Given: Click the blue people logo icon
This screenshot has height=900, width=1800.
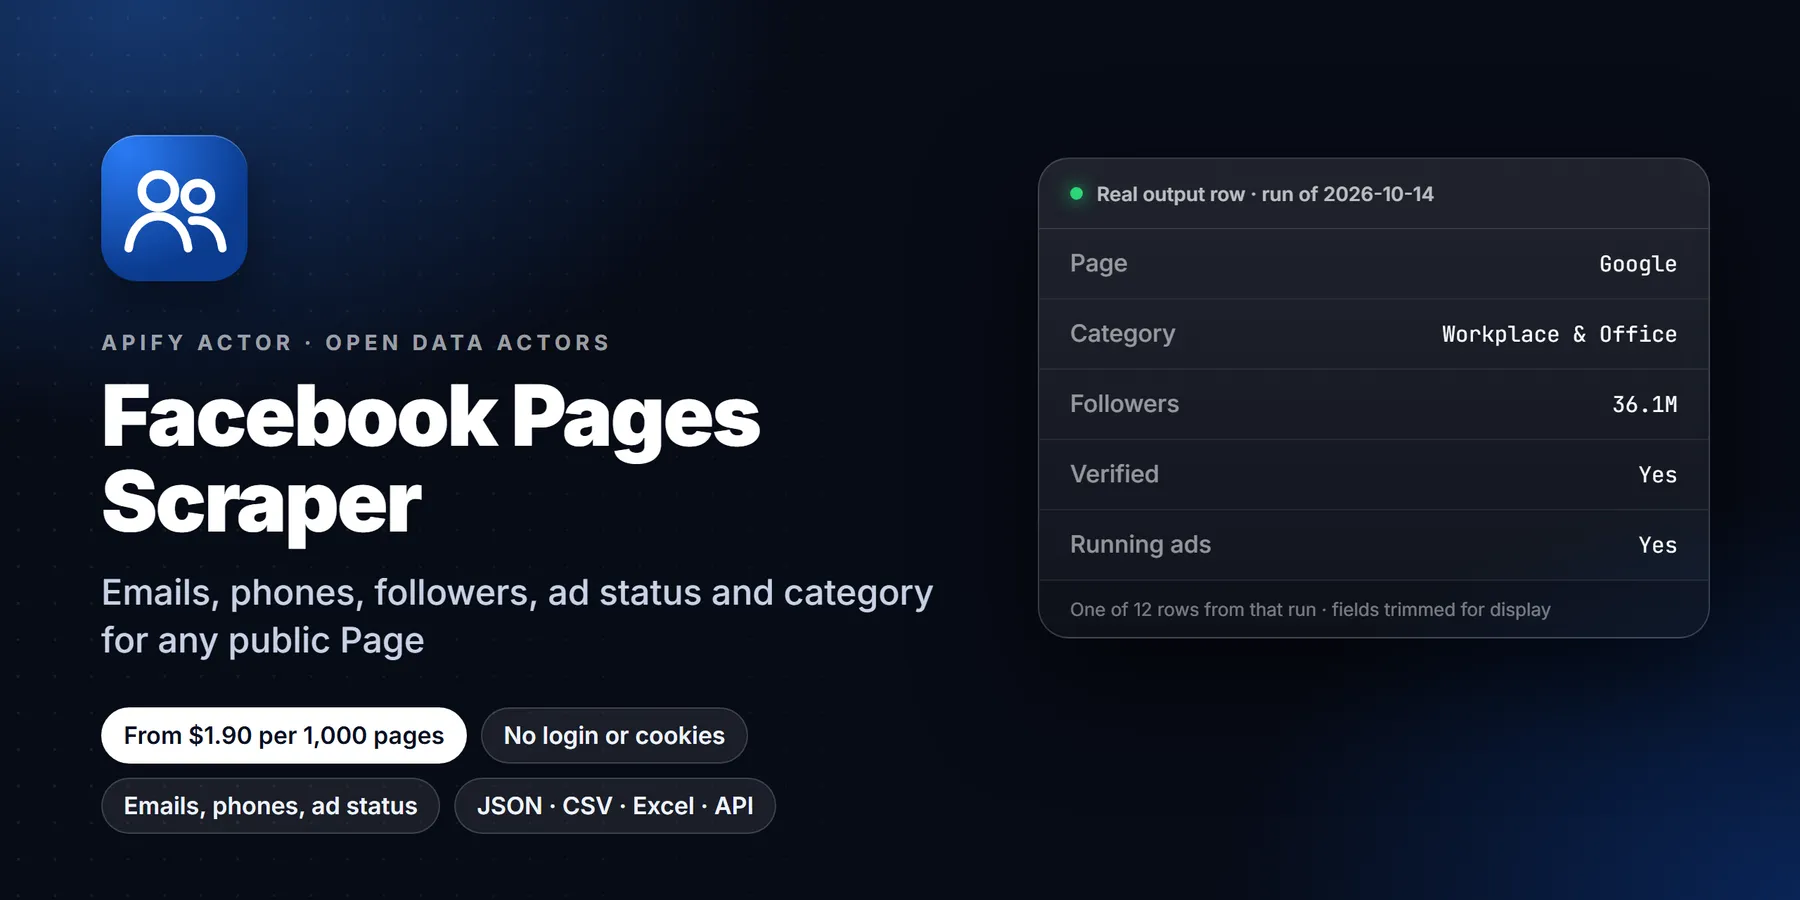Looking at the screenshot, I should click(174, 208).
